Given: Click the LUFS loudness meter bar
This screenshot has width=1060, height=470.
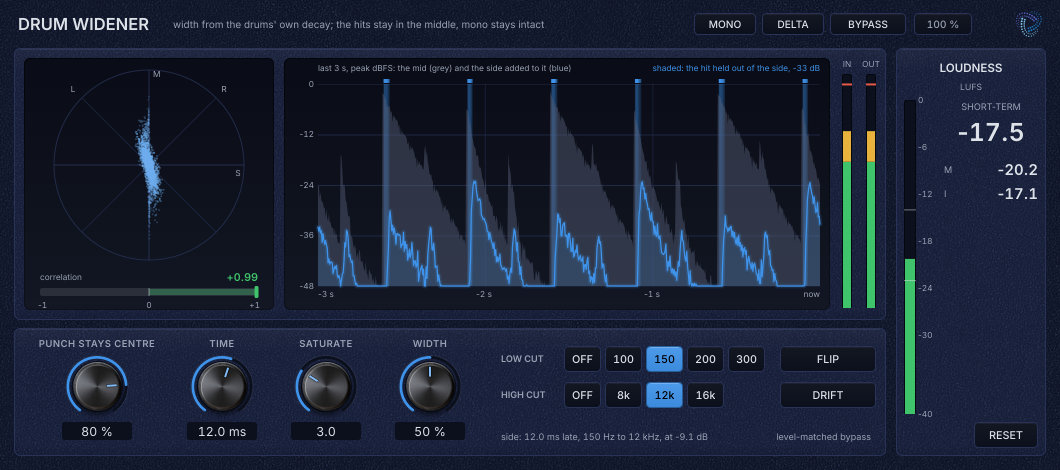Looking at the screenshot, I should 910,257.
